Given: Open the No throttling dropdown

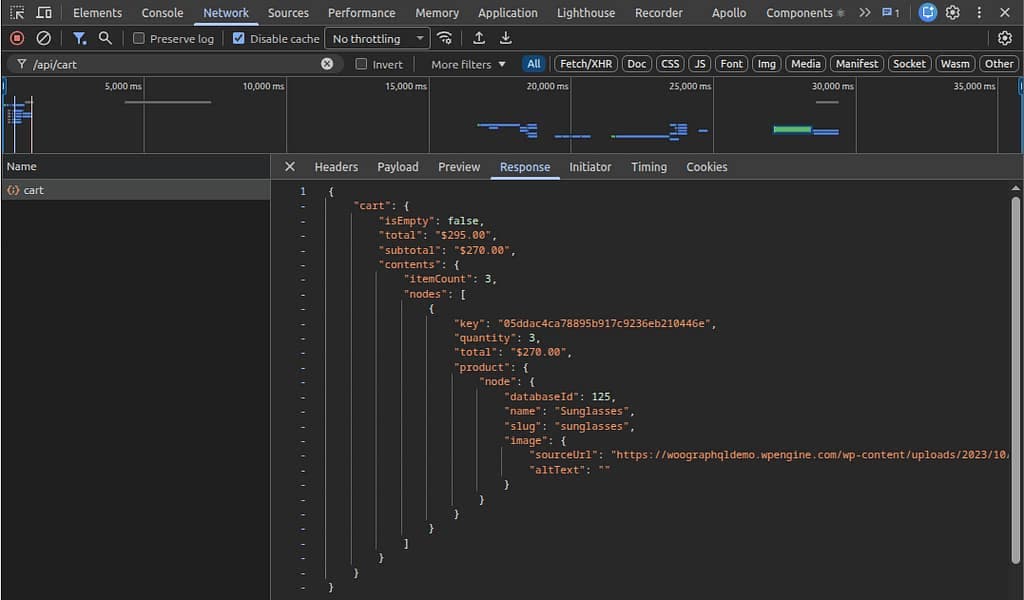Looking at the screenshot, I should (x=377, y=39).
